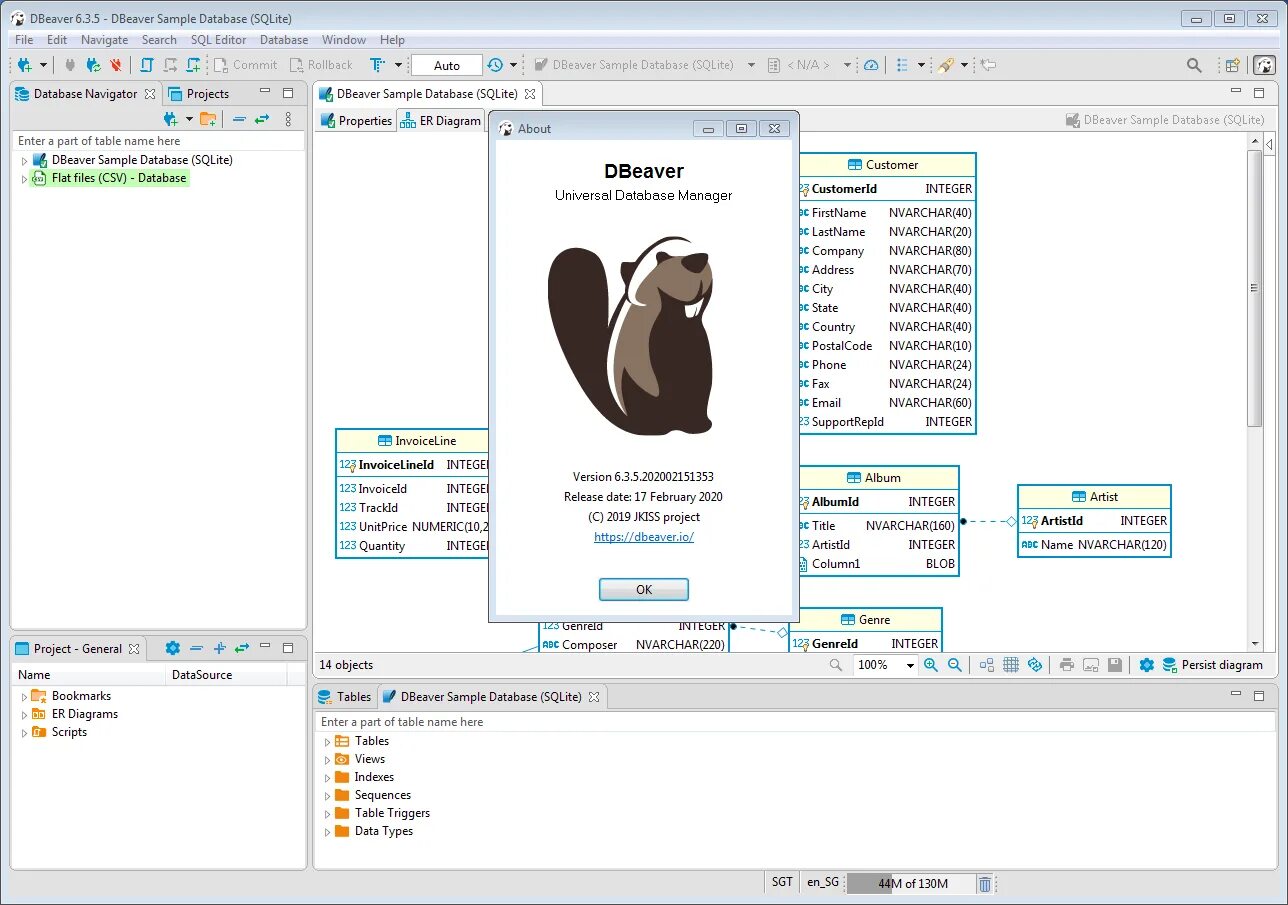Expand DBeaver Sample Database (SQLite) node
1288x905 pixels.
(24, 160)
